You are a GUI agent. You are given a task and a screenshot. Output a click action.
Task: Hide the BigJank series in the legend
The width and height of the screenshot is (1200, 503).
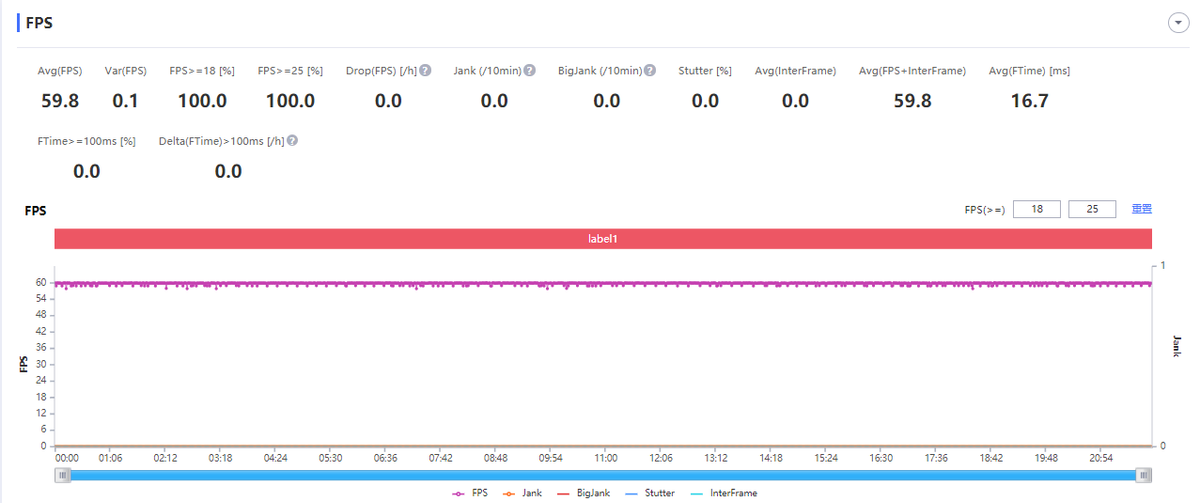click(588, 493)
